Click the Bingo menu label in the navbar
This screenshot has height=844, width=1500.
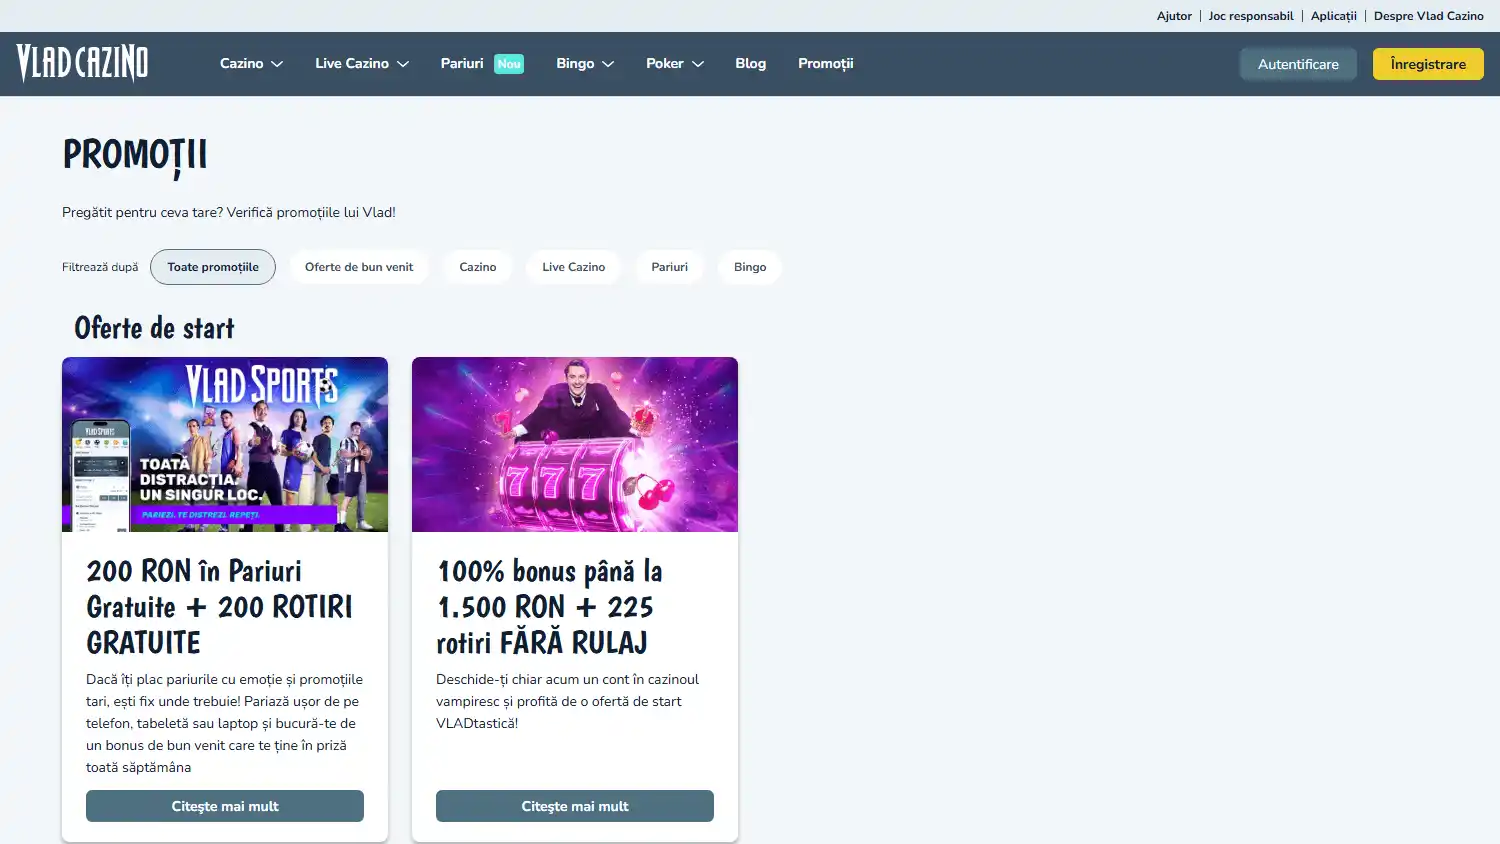[575, 63]
